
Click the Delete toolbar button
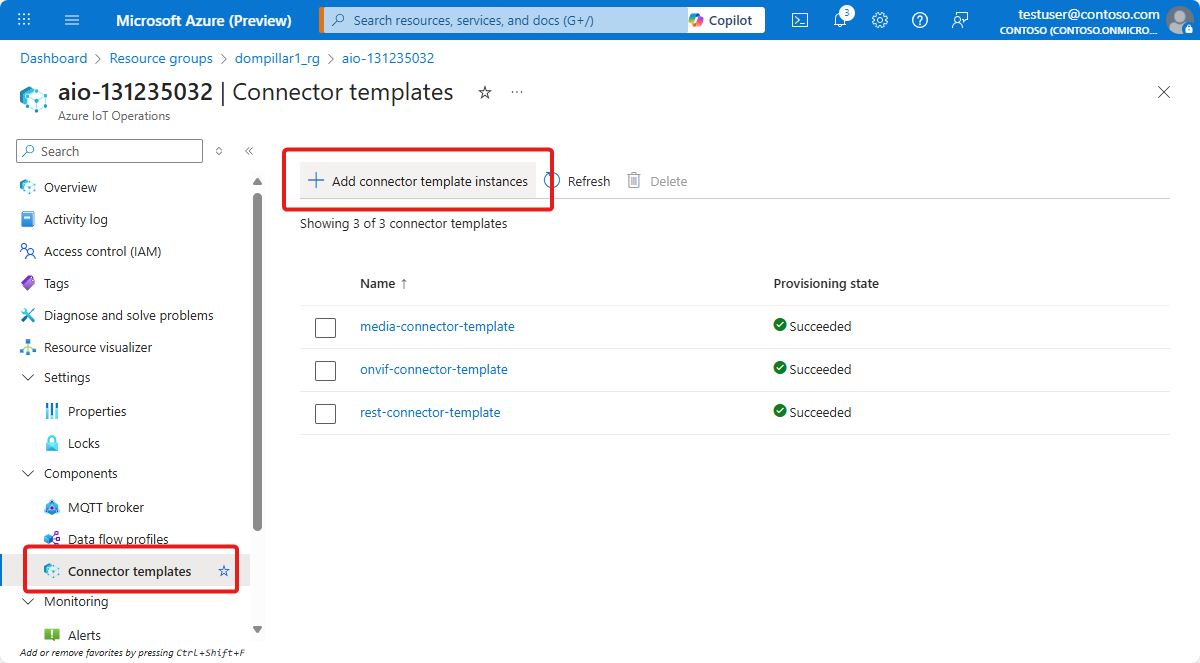tap(657, 181)
